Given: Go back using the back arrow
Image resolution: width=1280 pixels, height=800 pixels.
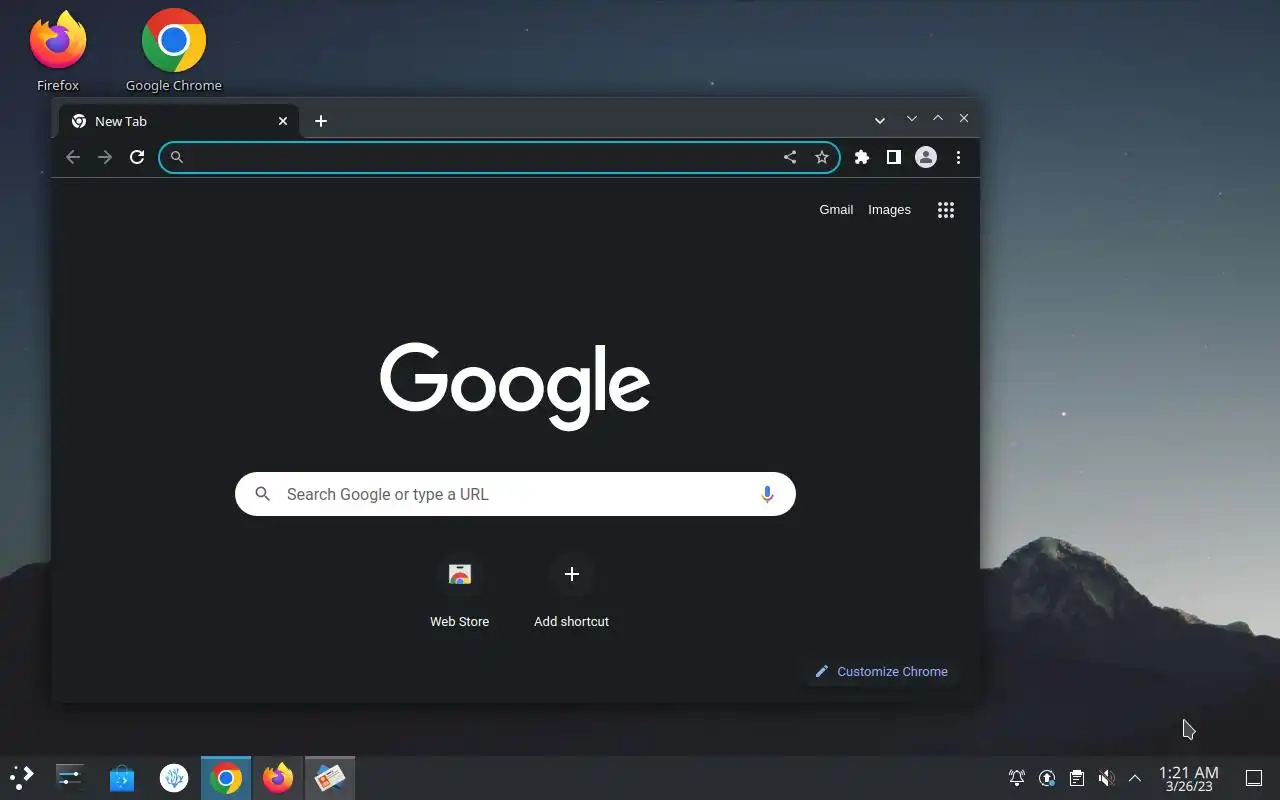Looking at the screenshot, I should pos(73,157).
